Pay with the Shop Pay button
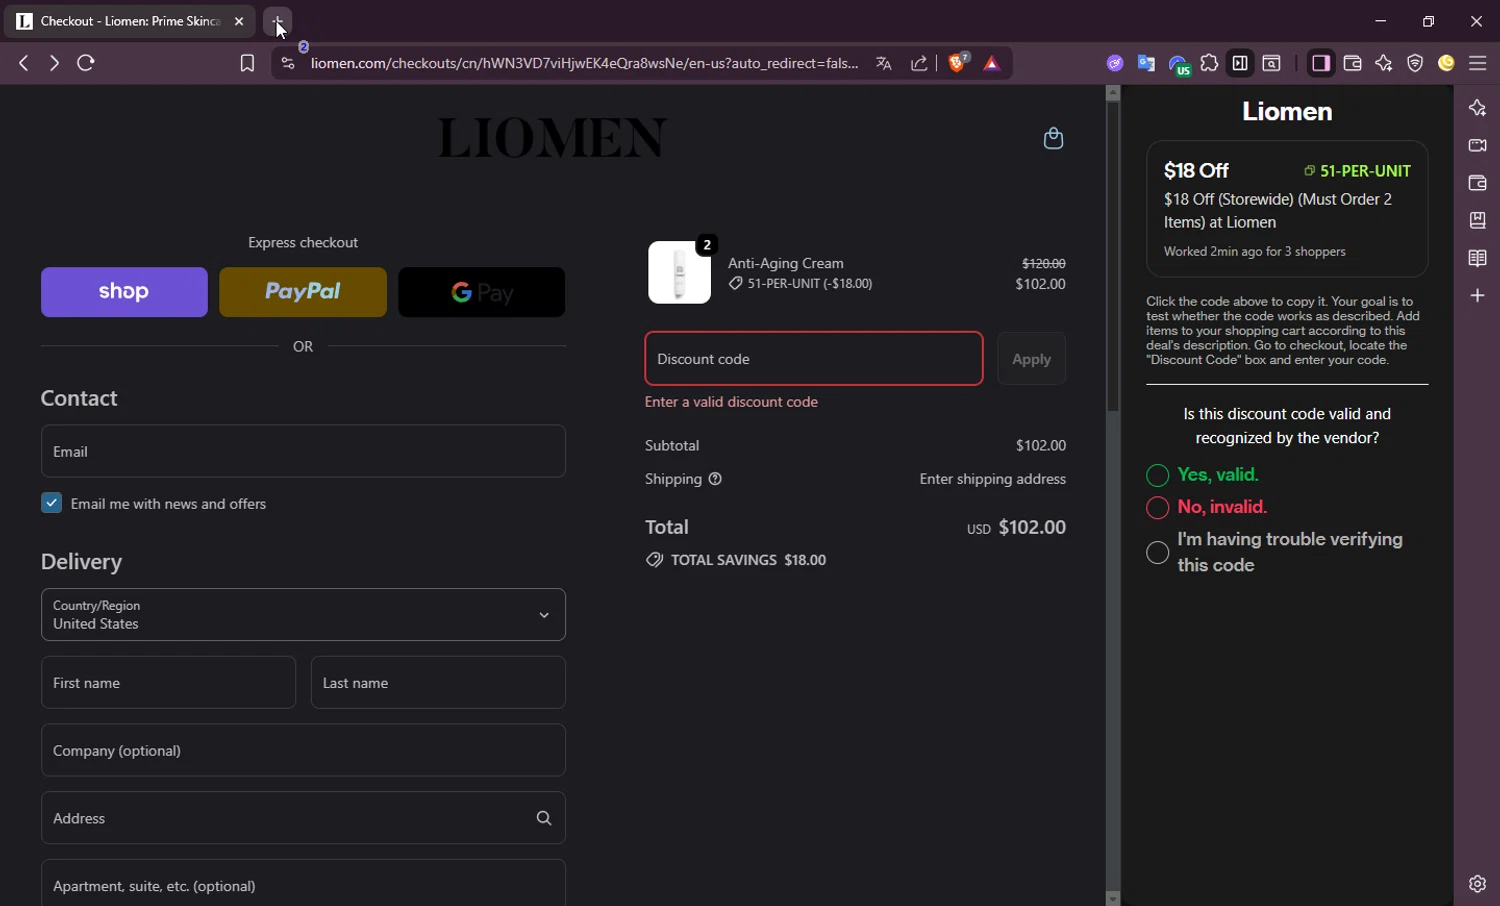Screen dimensions: 1500x906 [124, 292]
